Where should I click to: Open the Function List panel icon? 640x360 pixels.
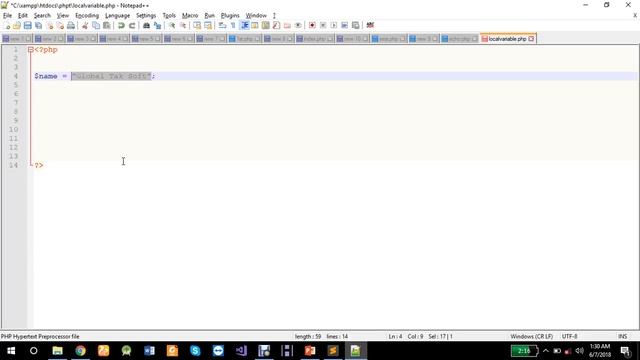coord(276,25)
